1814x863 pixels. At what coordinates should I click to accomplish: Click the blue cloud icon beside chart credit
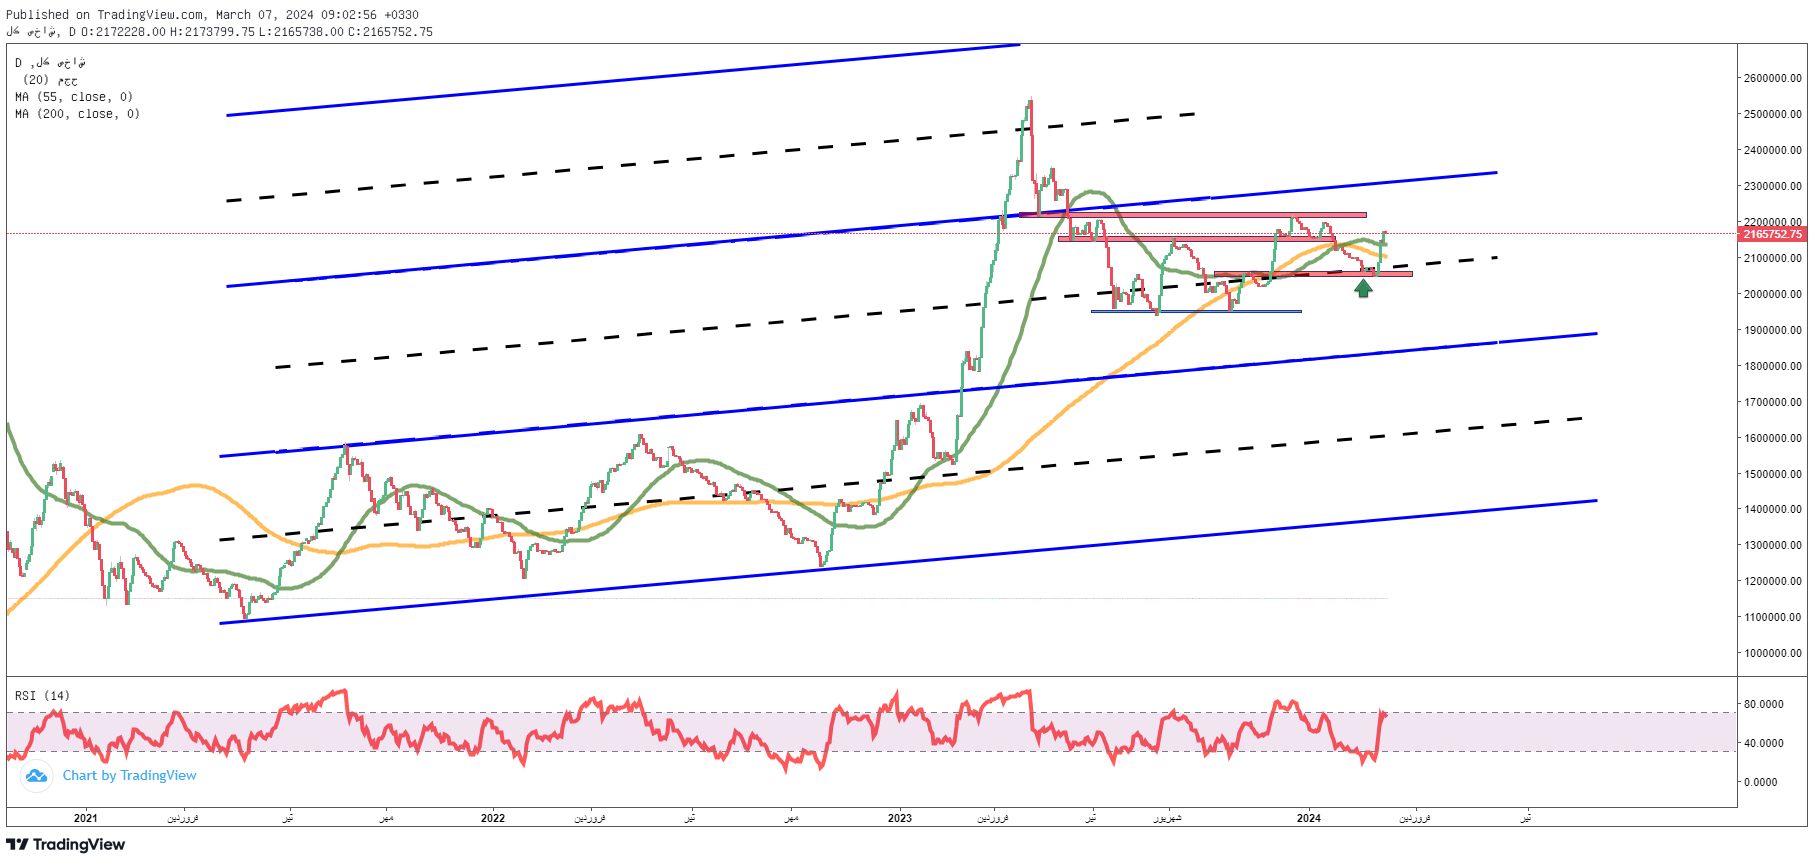coord(37,776)
